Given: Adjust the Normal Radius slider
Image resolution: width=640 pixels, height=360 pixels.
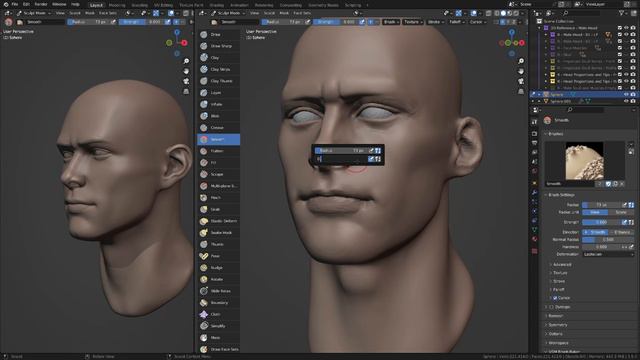Looking at the screenshot, I should click(608, 240).
